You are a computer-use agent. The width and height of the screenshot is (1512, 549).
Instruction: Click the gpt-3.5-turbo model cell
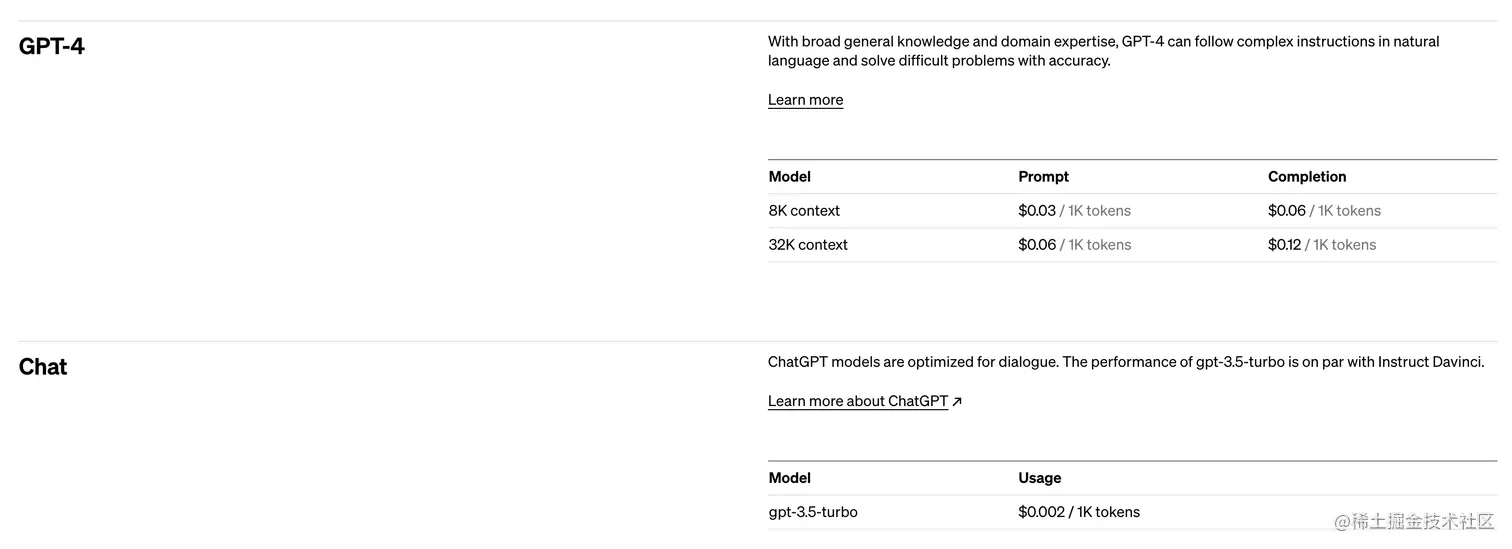(813, 512)
